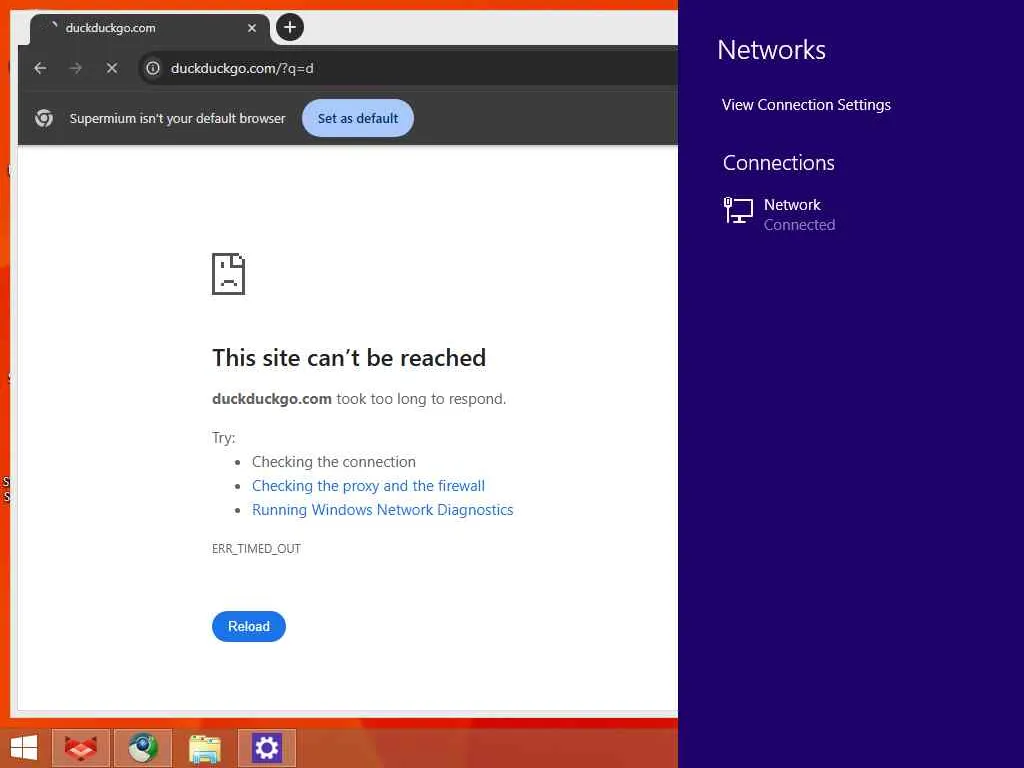1024x768 pixels.
Task: Click the forward navigation arrow
Action: click(76, 68)
